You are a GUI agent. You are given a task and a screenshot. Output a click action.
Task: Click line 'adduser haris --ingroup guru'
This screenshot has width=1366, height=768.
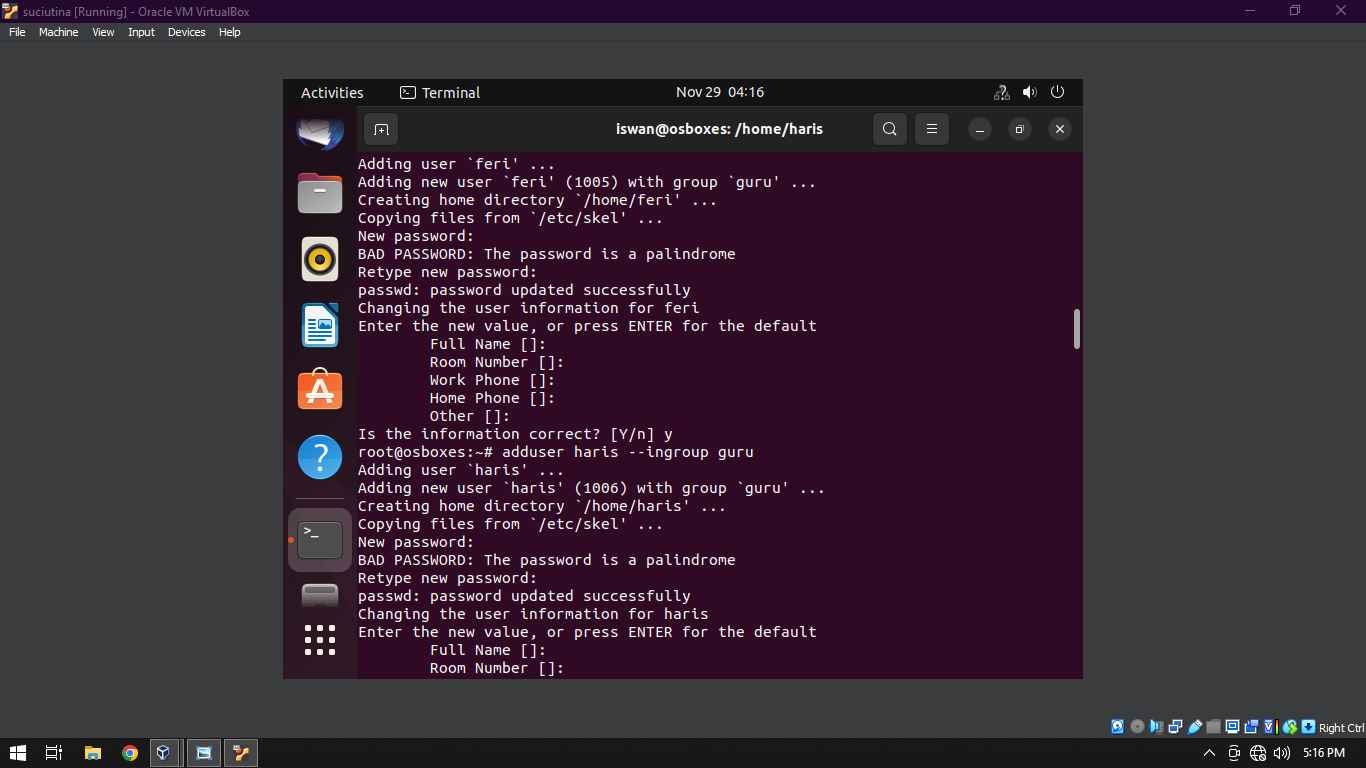628,452
